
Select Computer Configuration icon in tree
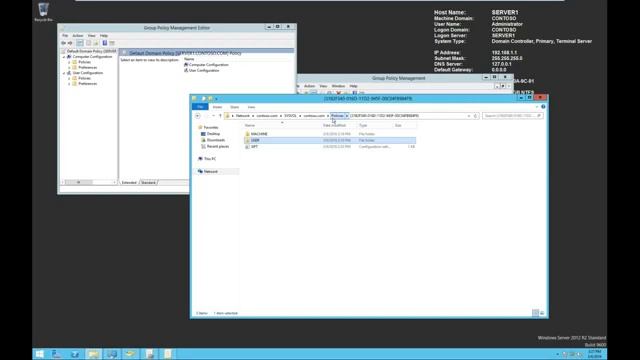click(x=69, y=57)
